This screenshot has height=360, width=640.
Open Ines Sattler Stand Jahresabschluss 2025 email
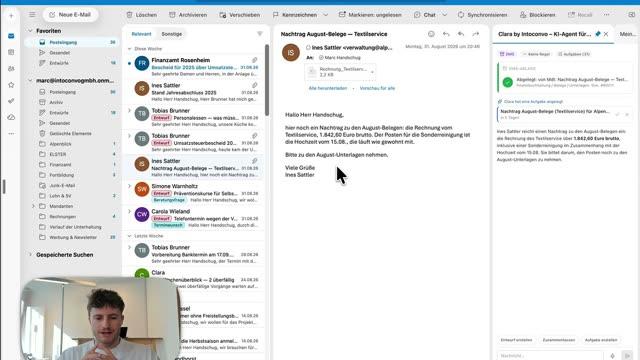tap(194, 92)
